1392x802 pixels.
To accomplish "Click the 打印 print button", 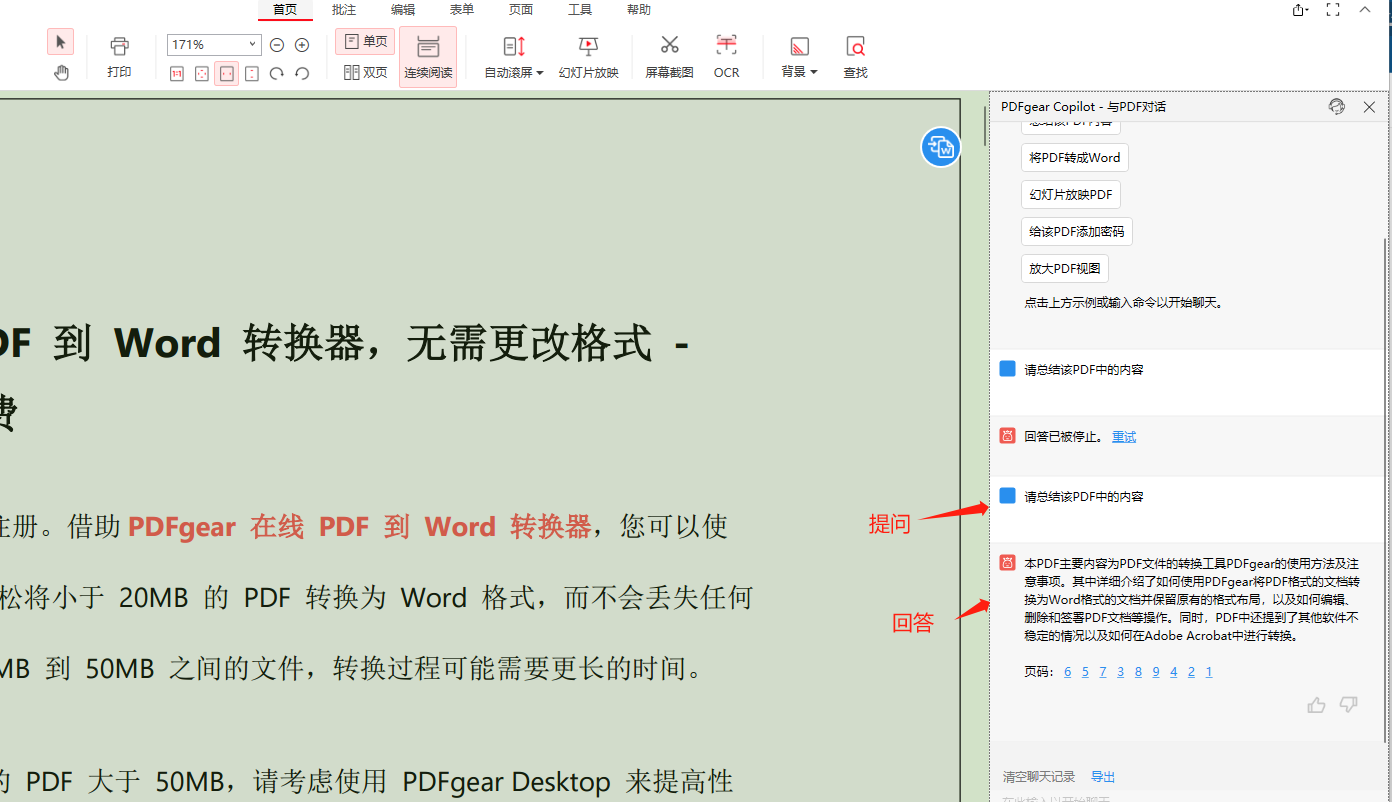I will click(x=119, y=57).
